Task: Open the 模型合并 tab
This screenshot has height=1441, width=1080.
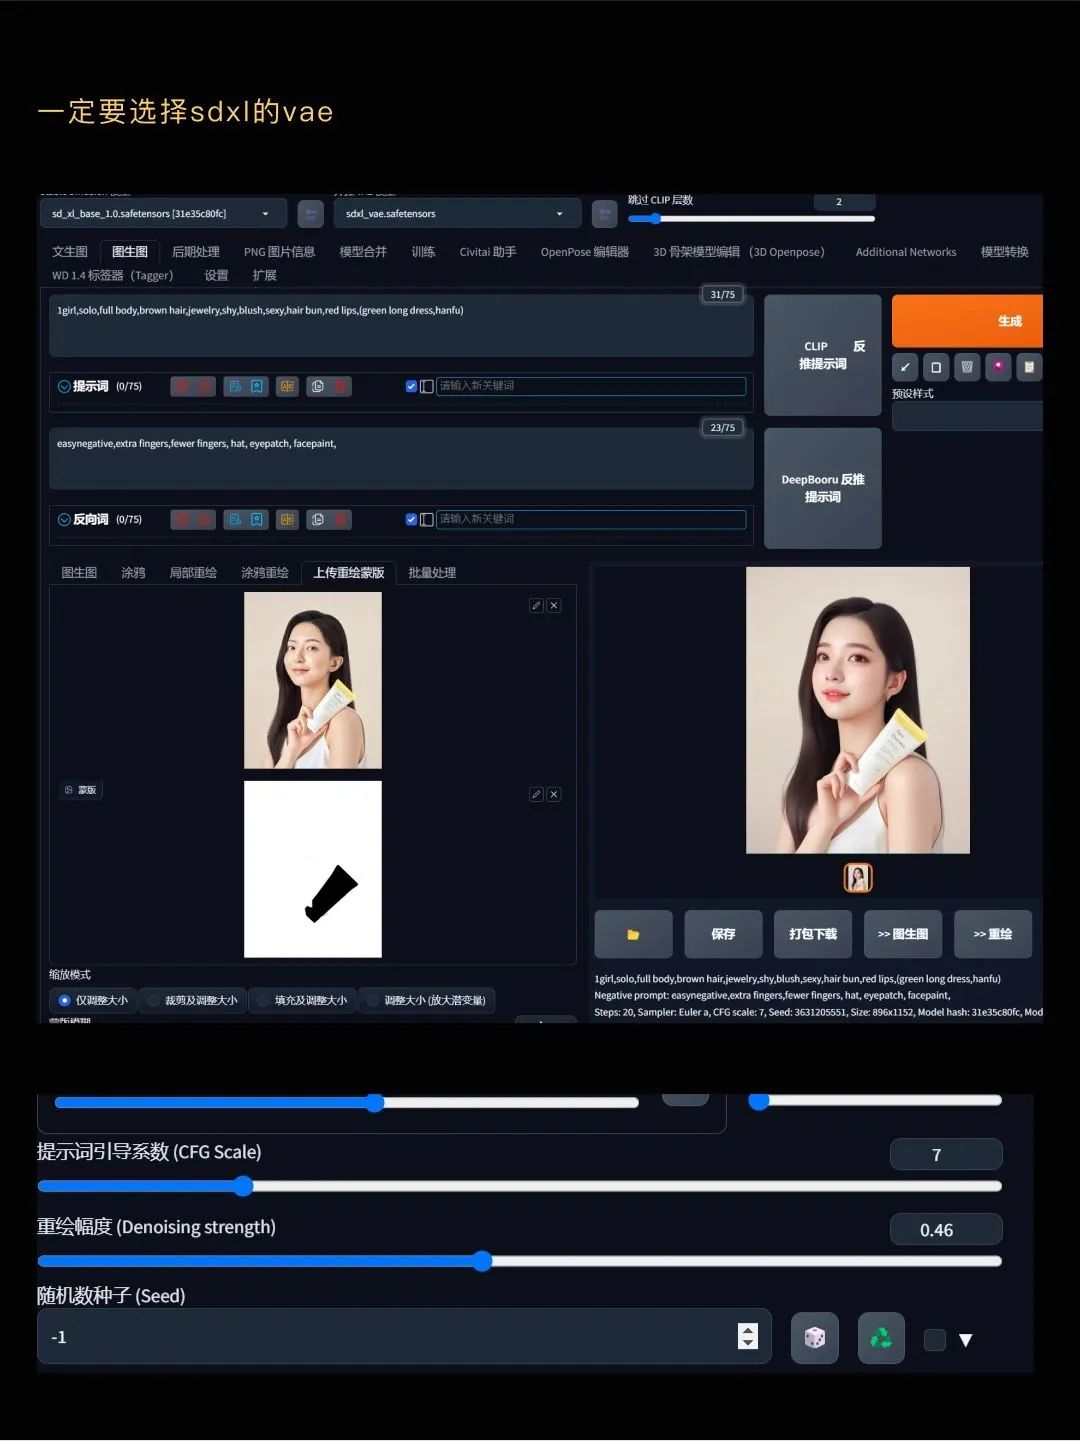Action: pyautogui.click(x=363, y=252)
